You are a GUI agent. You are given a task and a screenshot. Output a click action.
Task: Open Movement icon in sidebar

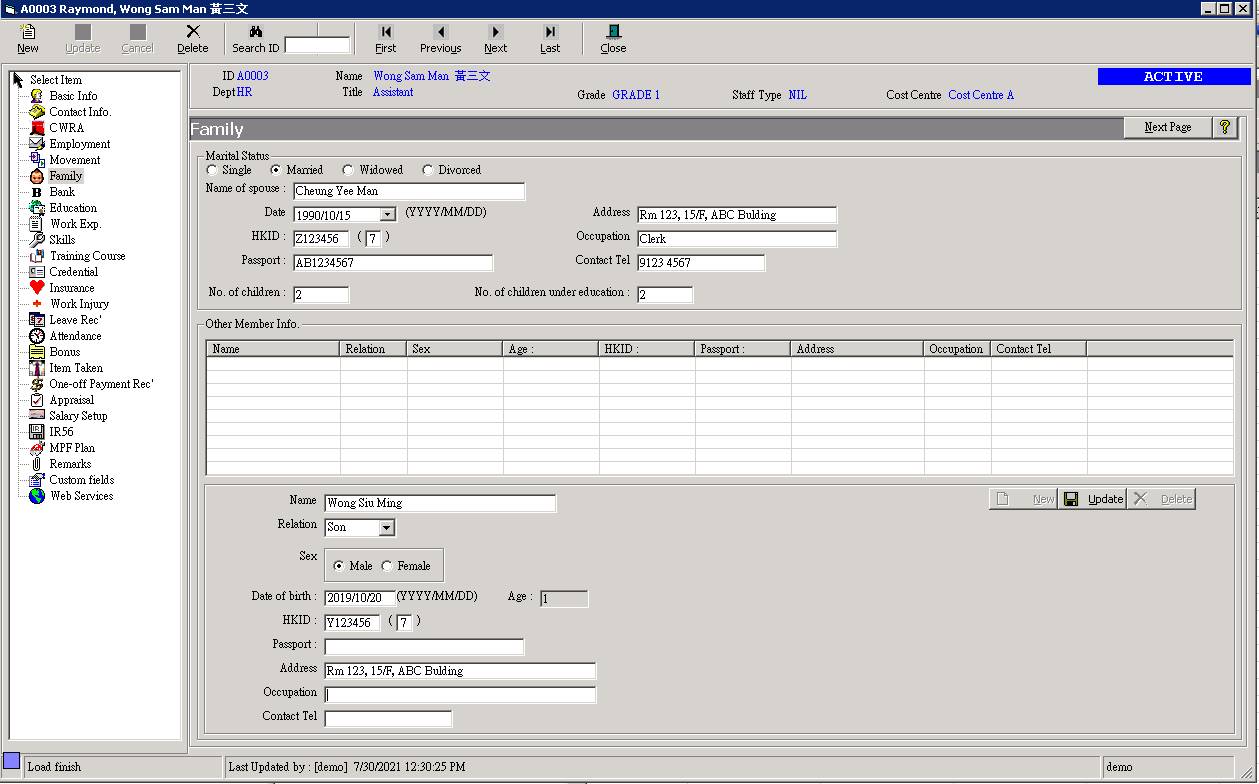37,160
